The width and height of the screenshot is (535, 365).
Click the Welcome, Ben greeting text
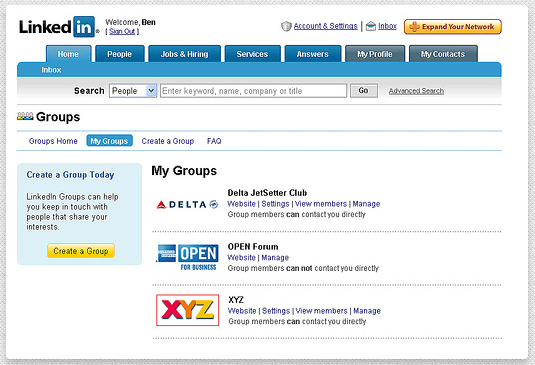(x=130, y=22)
